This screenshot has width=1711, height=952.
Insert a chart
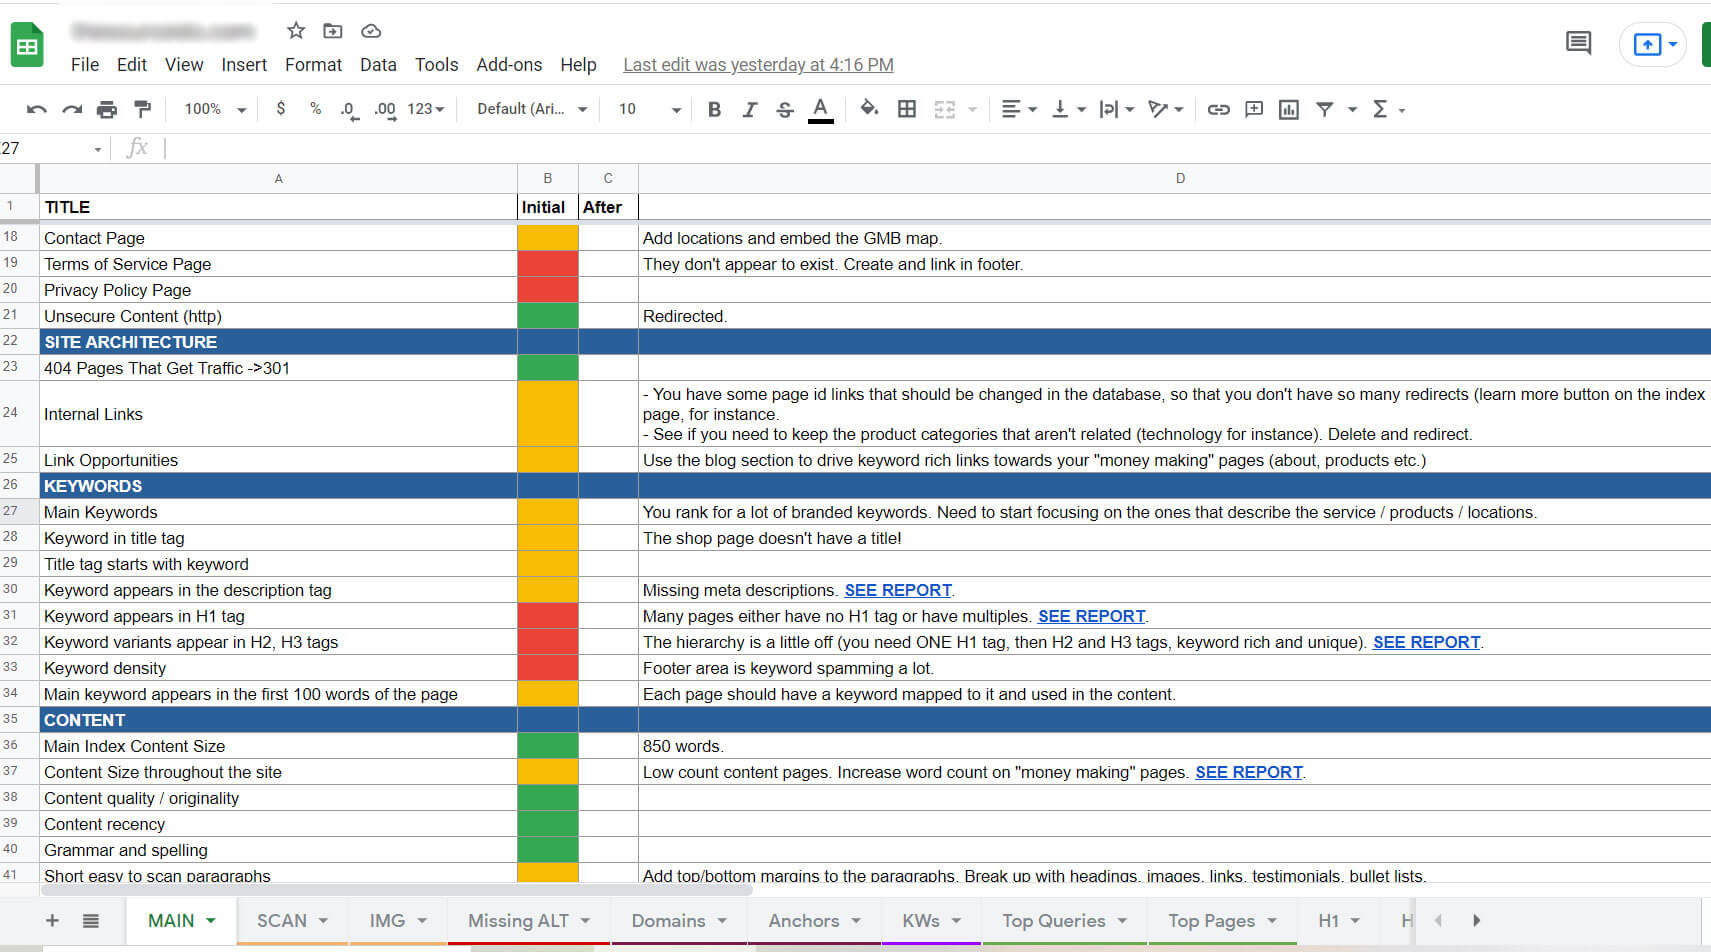pyautogui.click(x=1289, y=109)
